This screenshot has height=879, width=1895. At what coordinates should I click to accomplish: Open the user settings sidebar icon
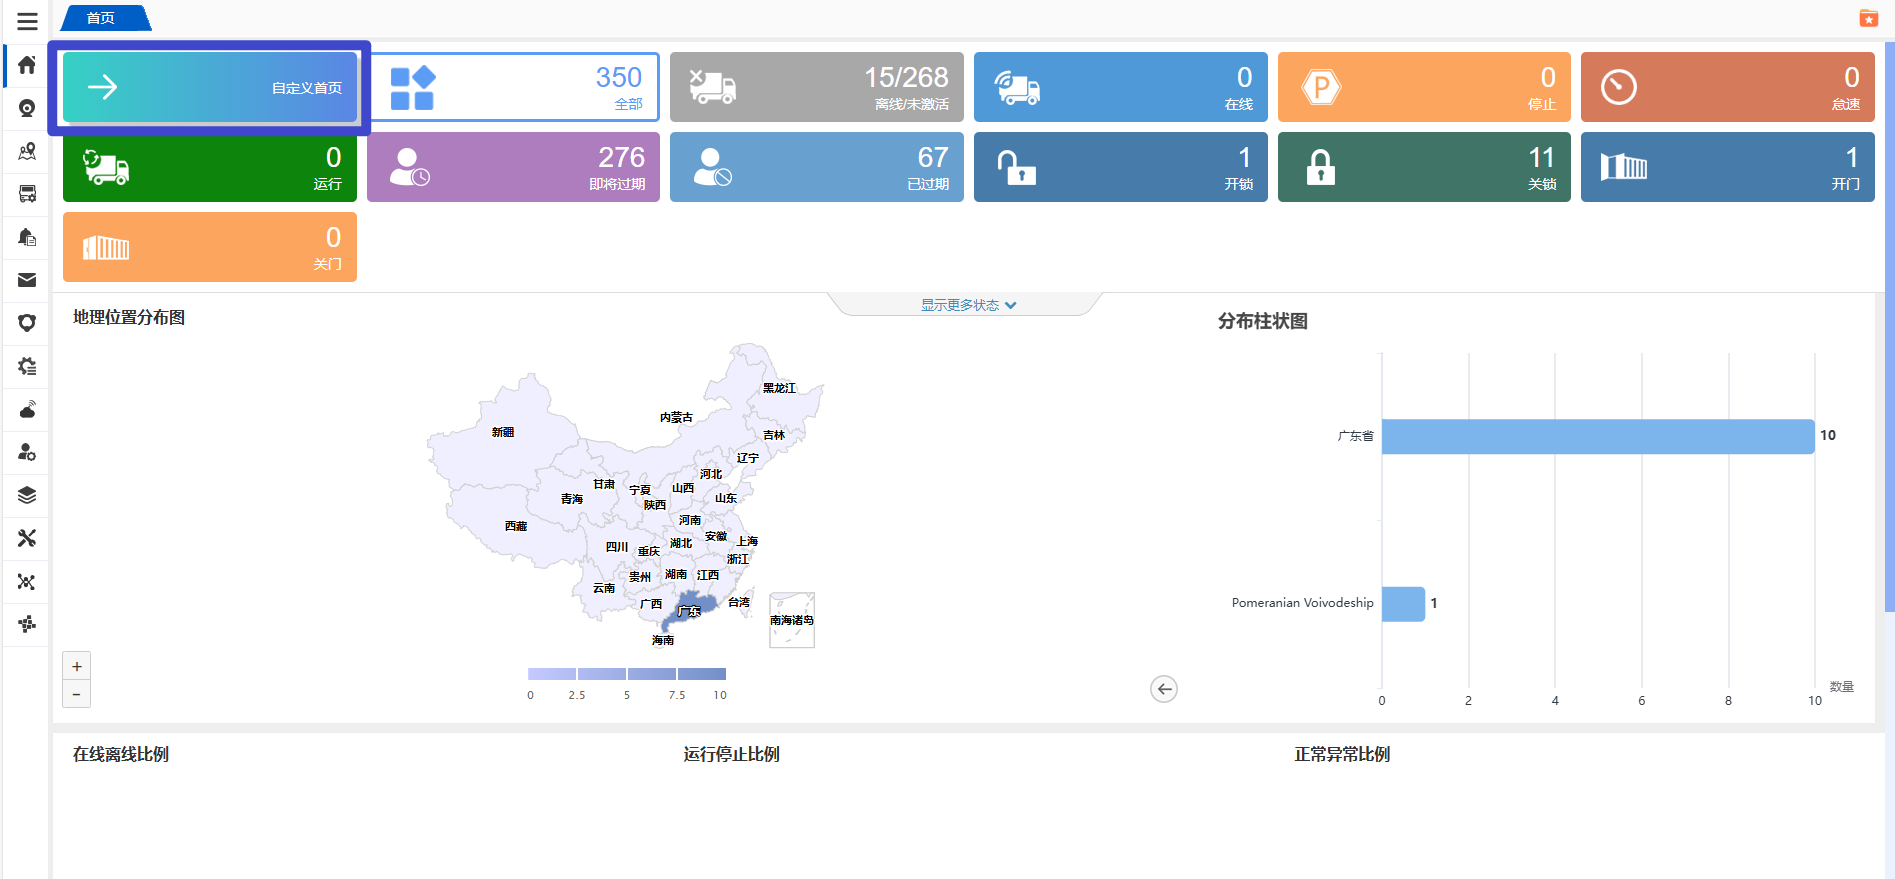[27, 452]
